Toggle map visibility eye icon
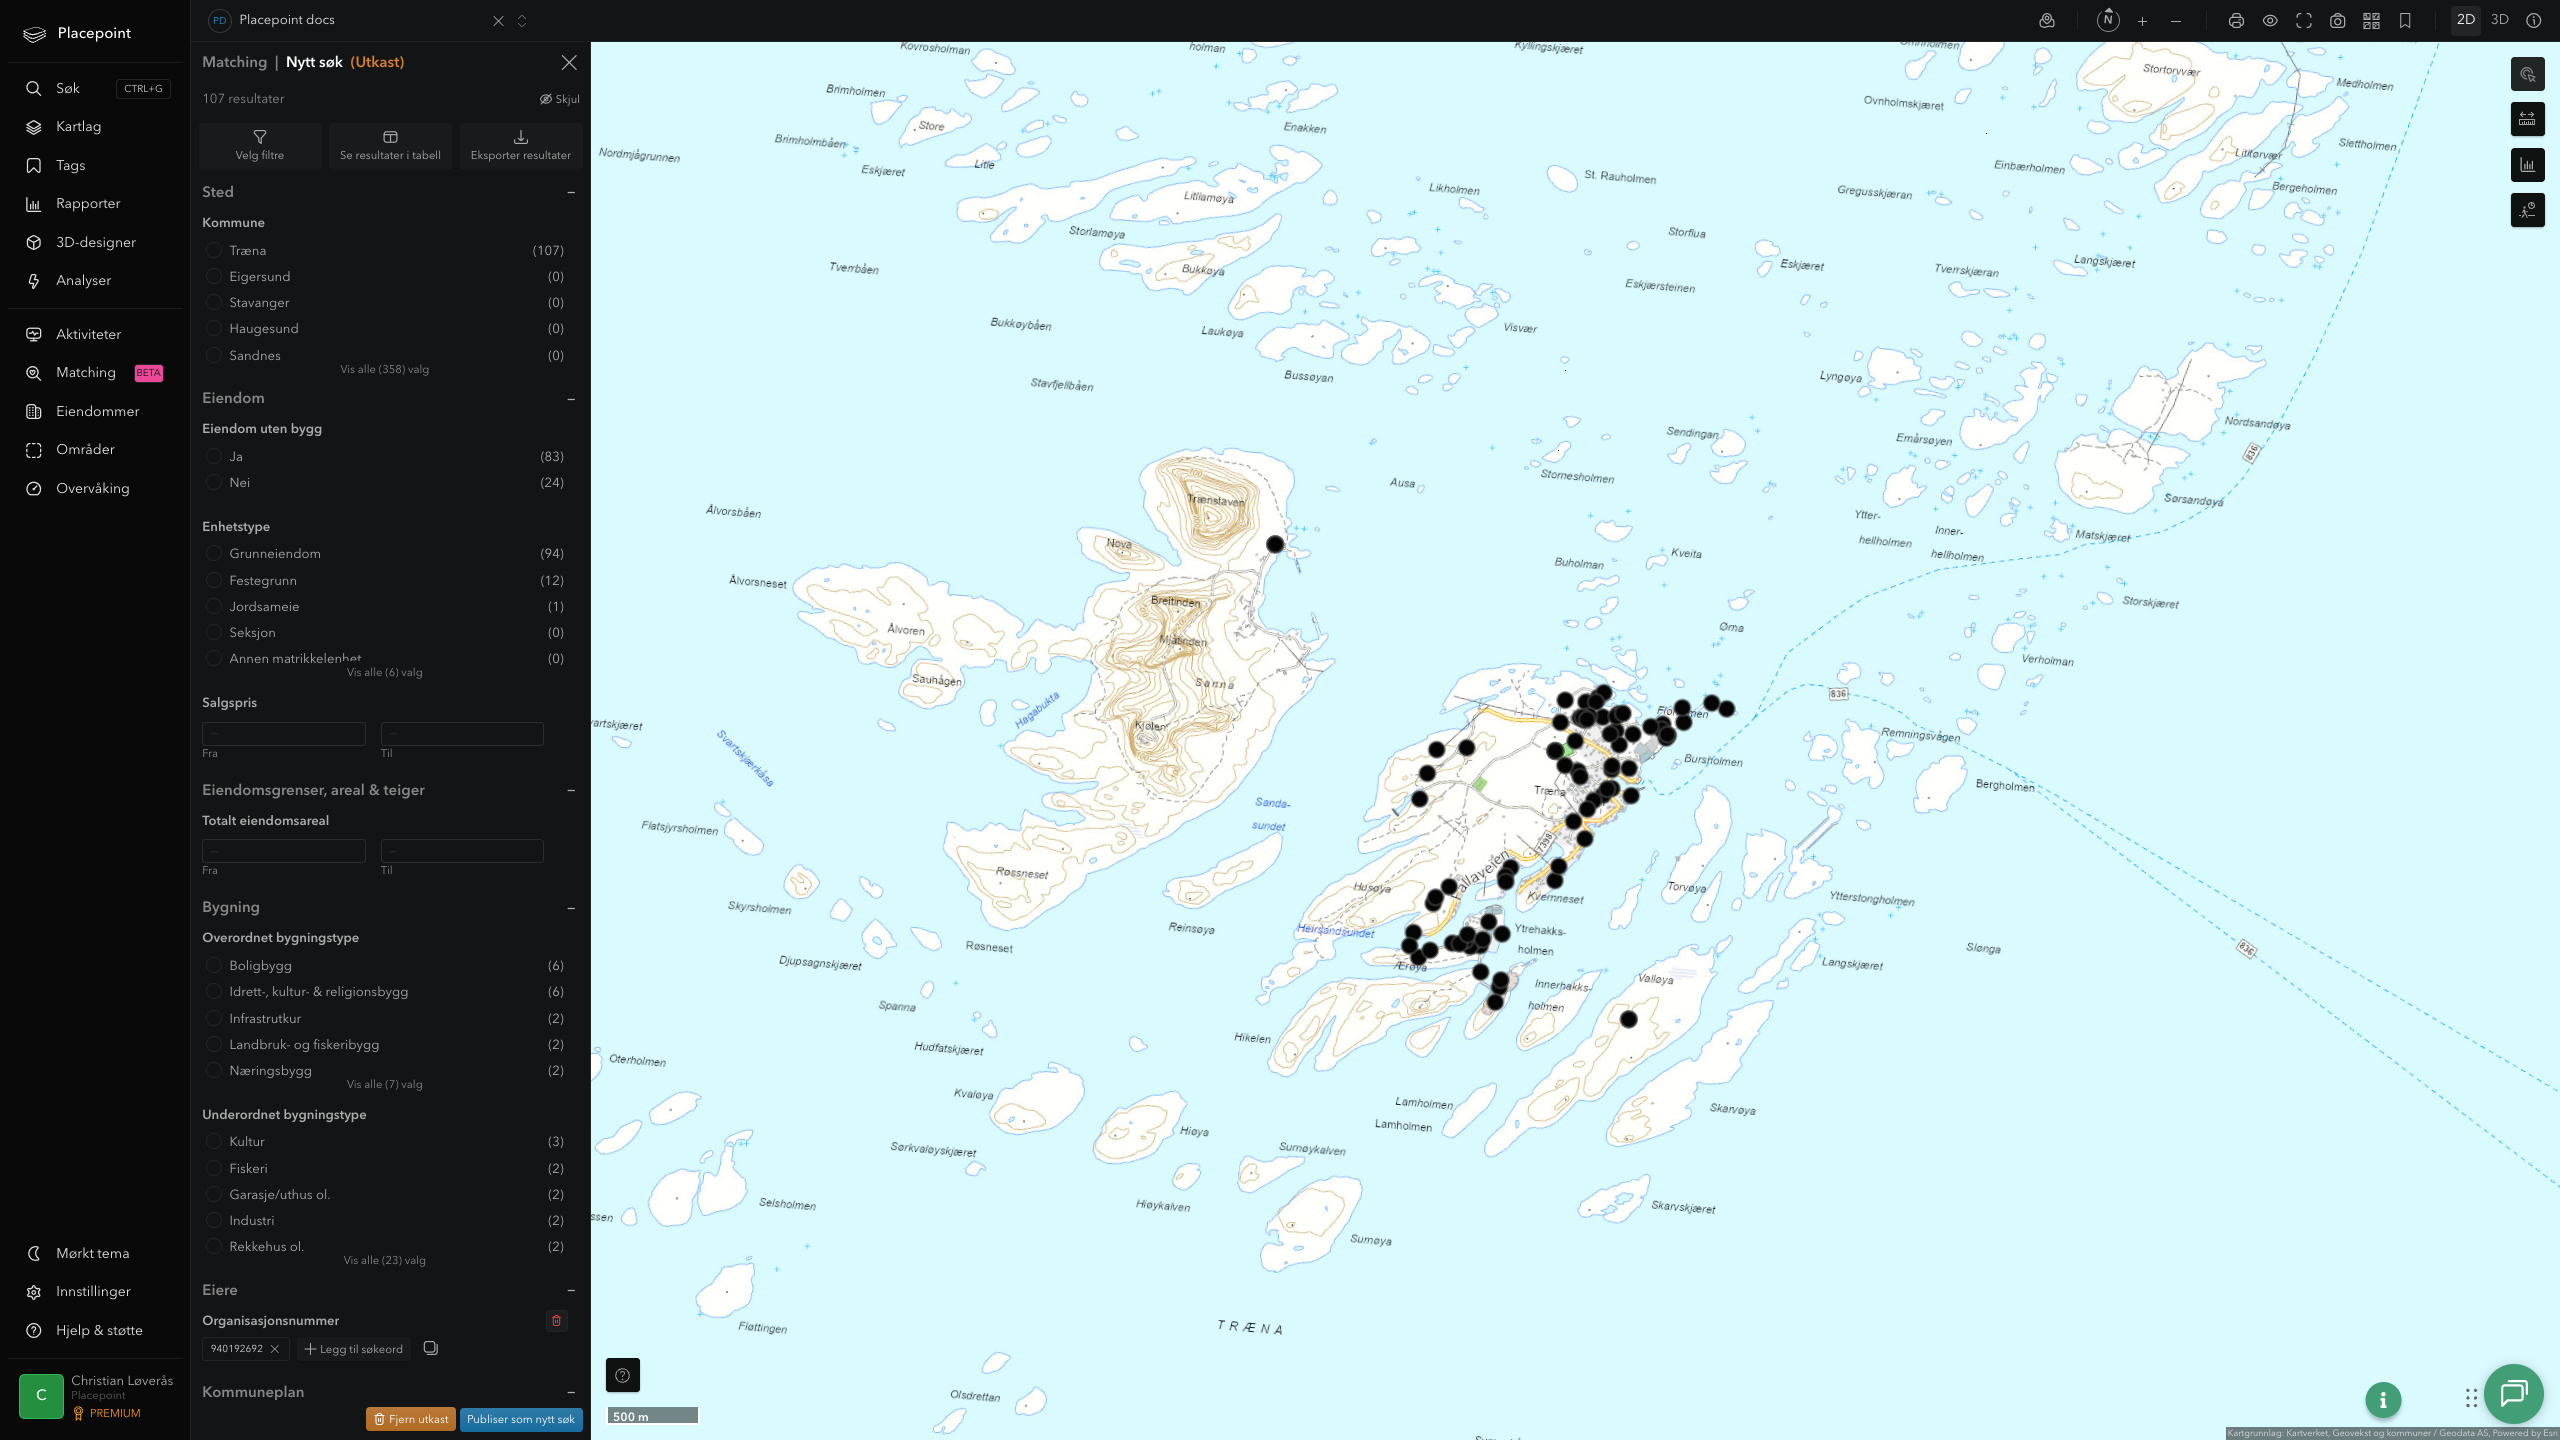2560x1440 pixels. coord(2270,21)
